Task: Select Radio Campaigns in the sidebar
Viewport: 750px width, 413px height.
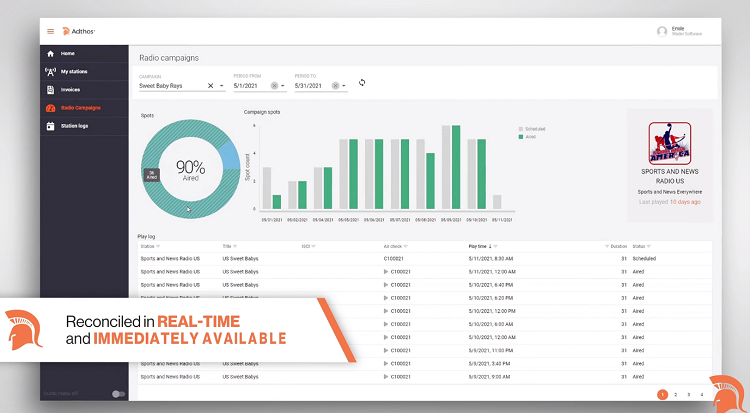Action: (84, 108)
